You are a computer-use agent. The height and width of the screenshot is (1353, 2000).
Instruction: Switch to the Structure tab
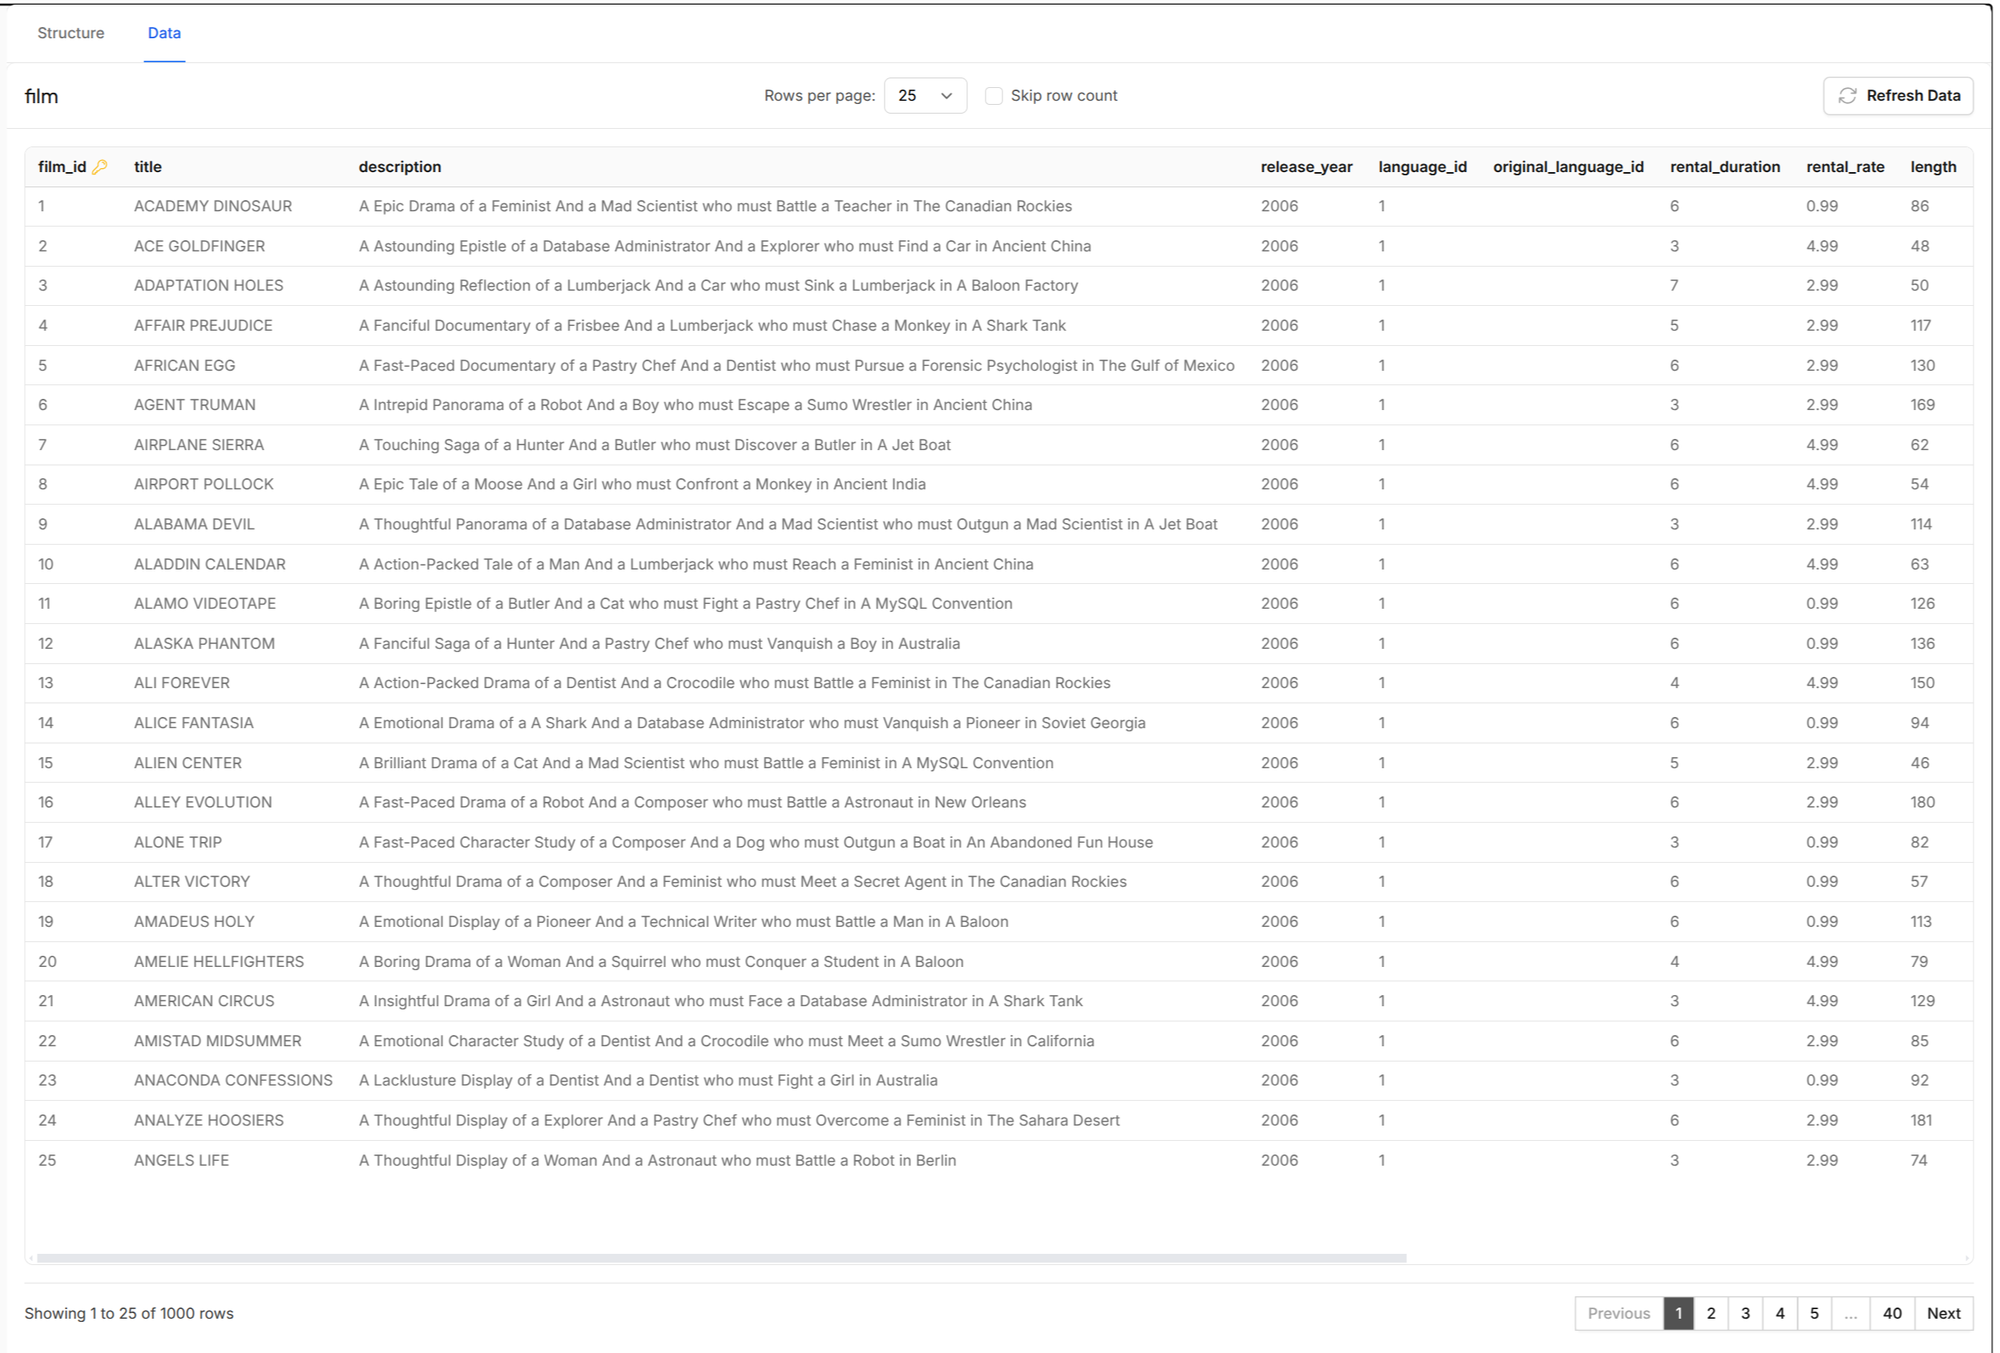click(x=70, y=33)
